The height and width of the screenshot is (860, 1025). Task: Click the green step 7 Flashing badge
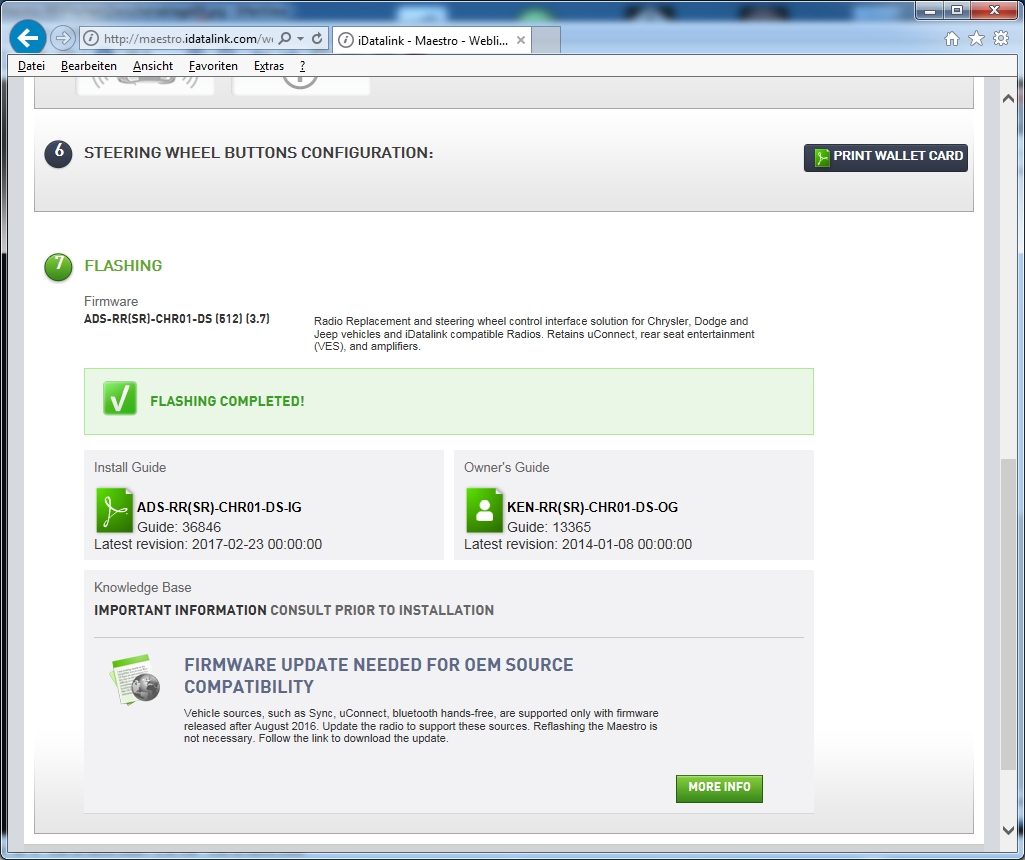pyautogui.click(x=58, y=267)
